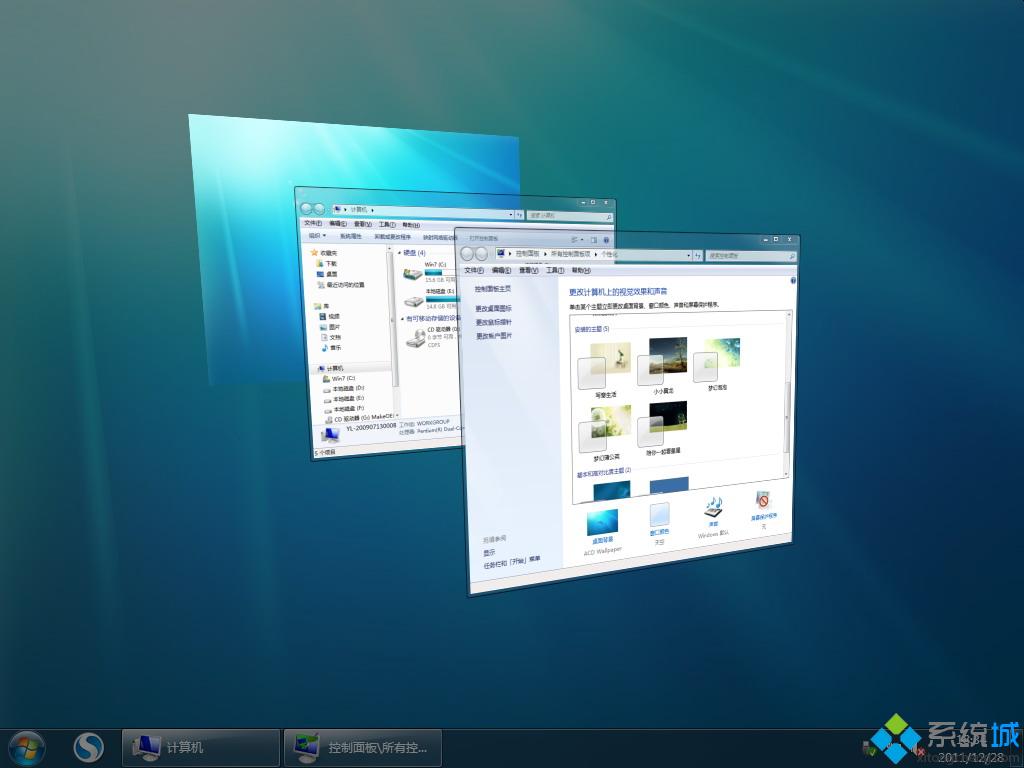Click navigation pane scrollbar in Computer window
The height and width of the screenshot is (768, 1024).
coord(393,320)
